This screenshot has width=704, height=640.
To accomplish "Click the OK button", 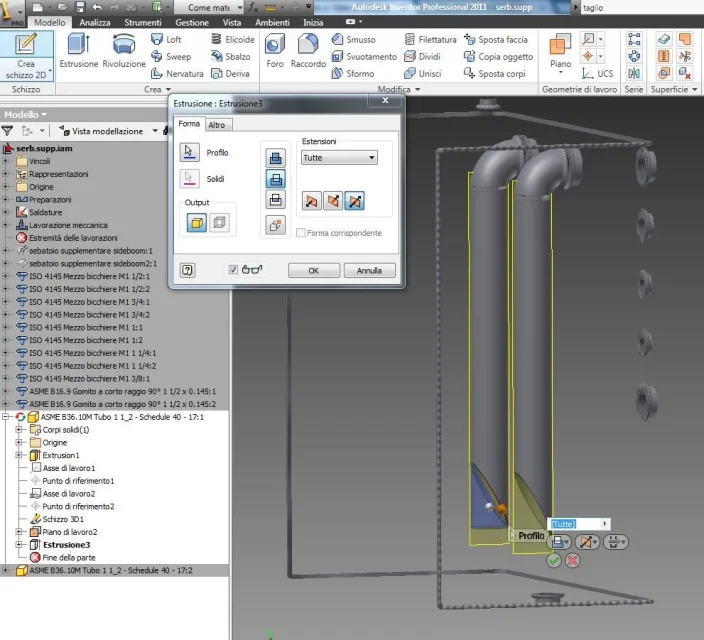I will 313,270.
